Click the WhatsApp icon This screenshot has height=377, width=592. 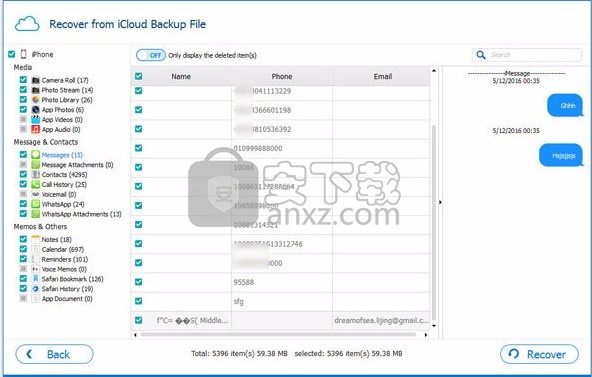click(35, 204)
